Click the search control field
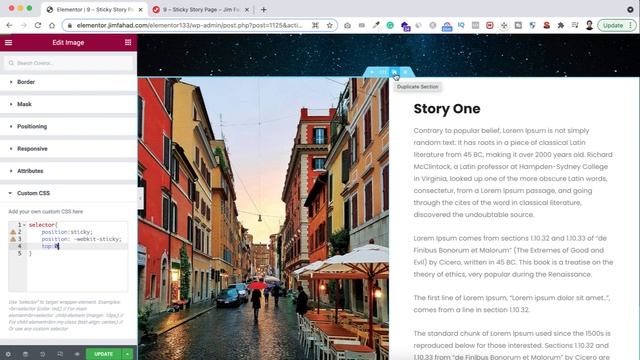Screen dimensions: 640x360 point(69,63)
